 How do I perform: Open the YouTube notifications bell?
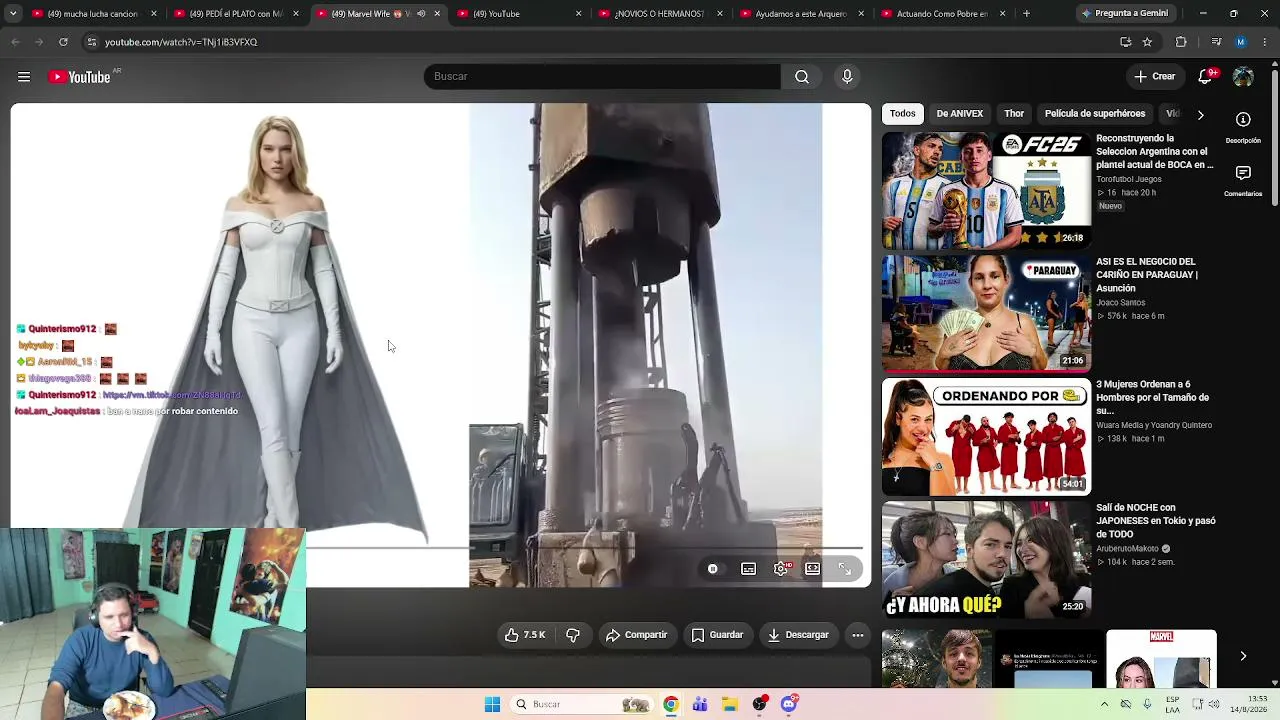click(1206, 77)
